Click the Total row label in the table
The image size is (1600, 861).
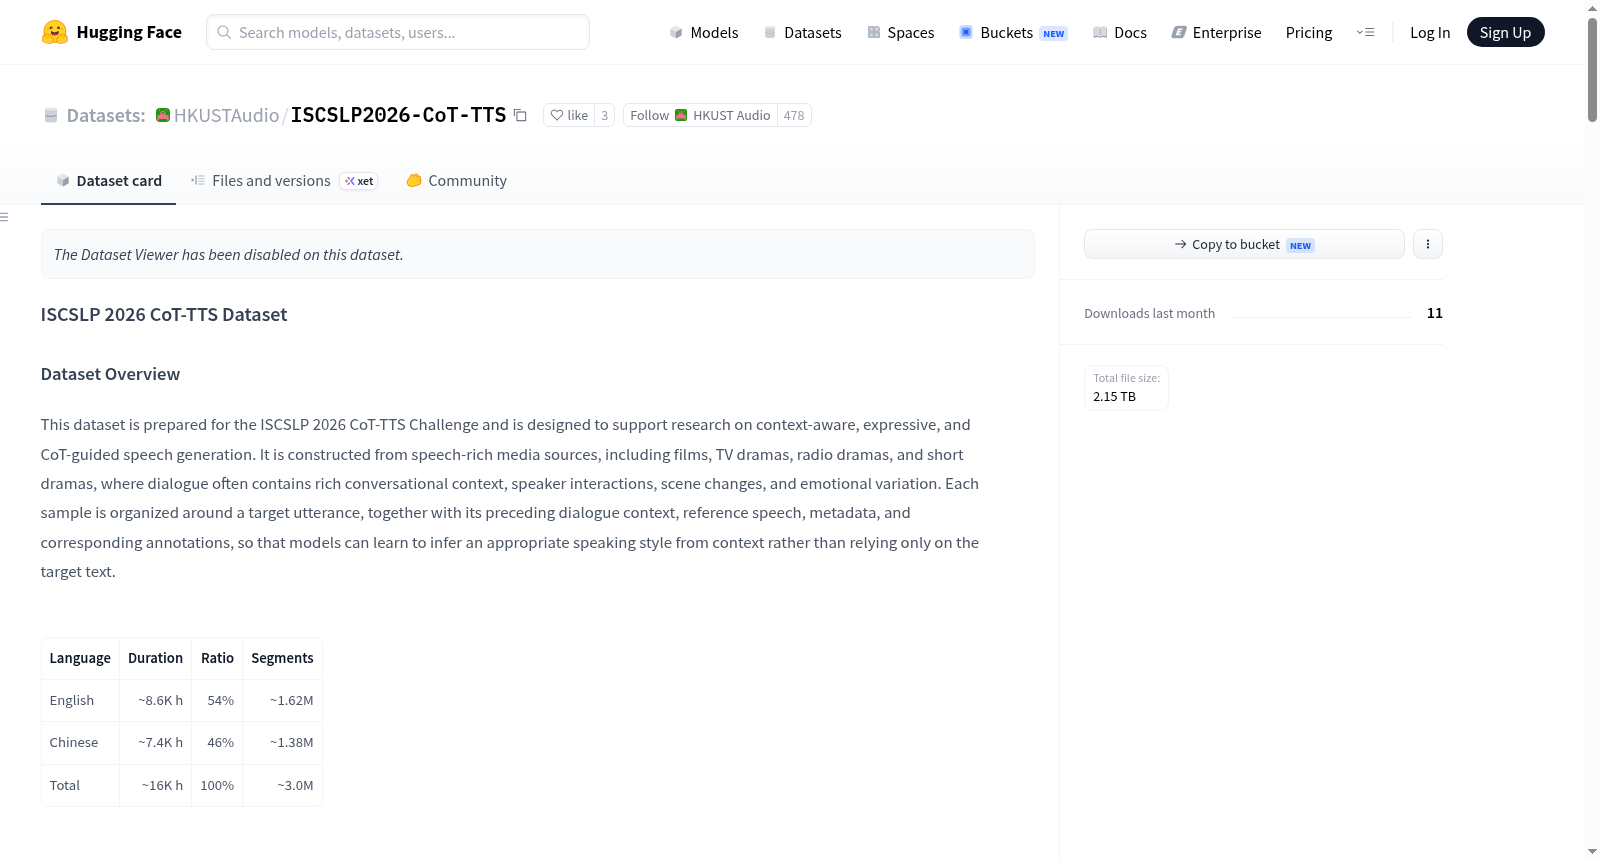click(65, 785)
